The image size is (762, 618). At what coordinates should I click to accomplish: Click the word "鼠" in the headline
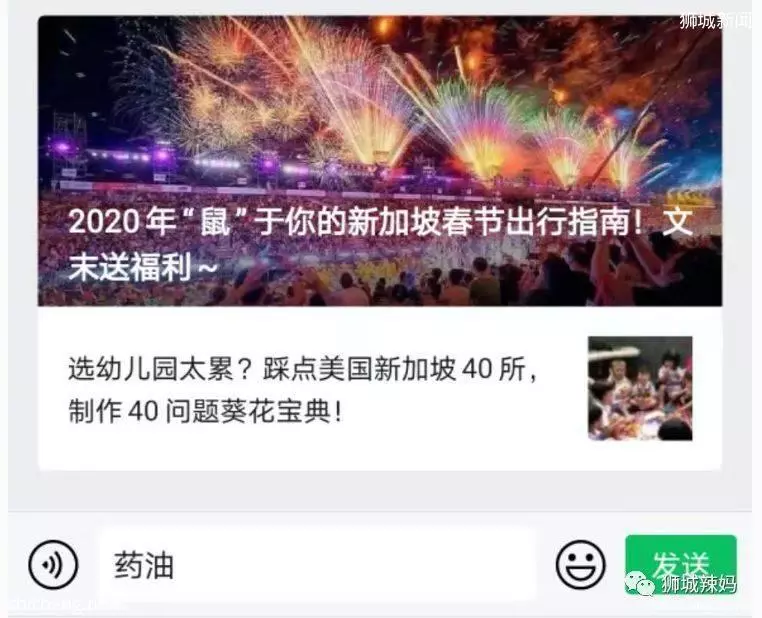216,222
